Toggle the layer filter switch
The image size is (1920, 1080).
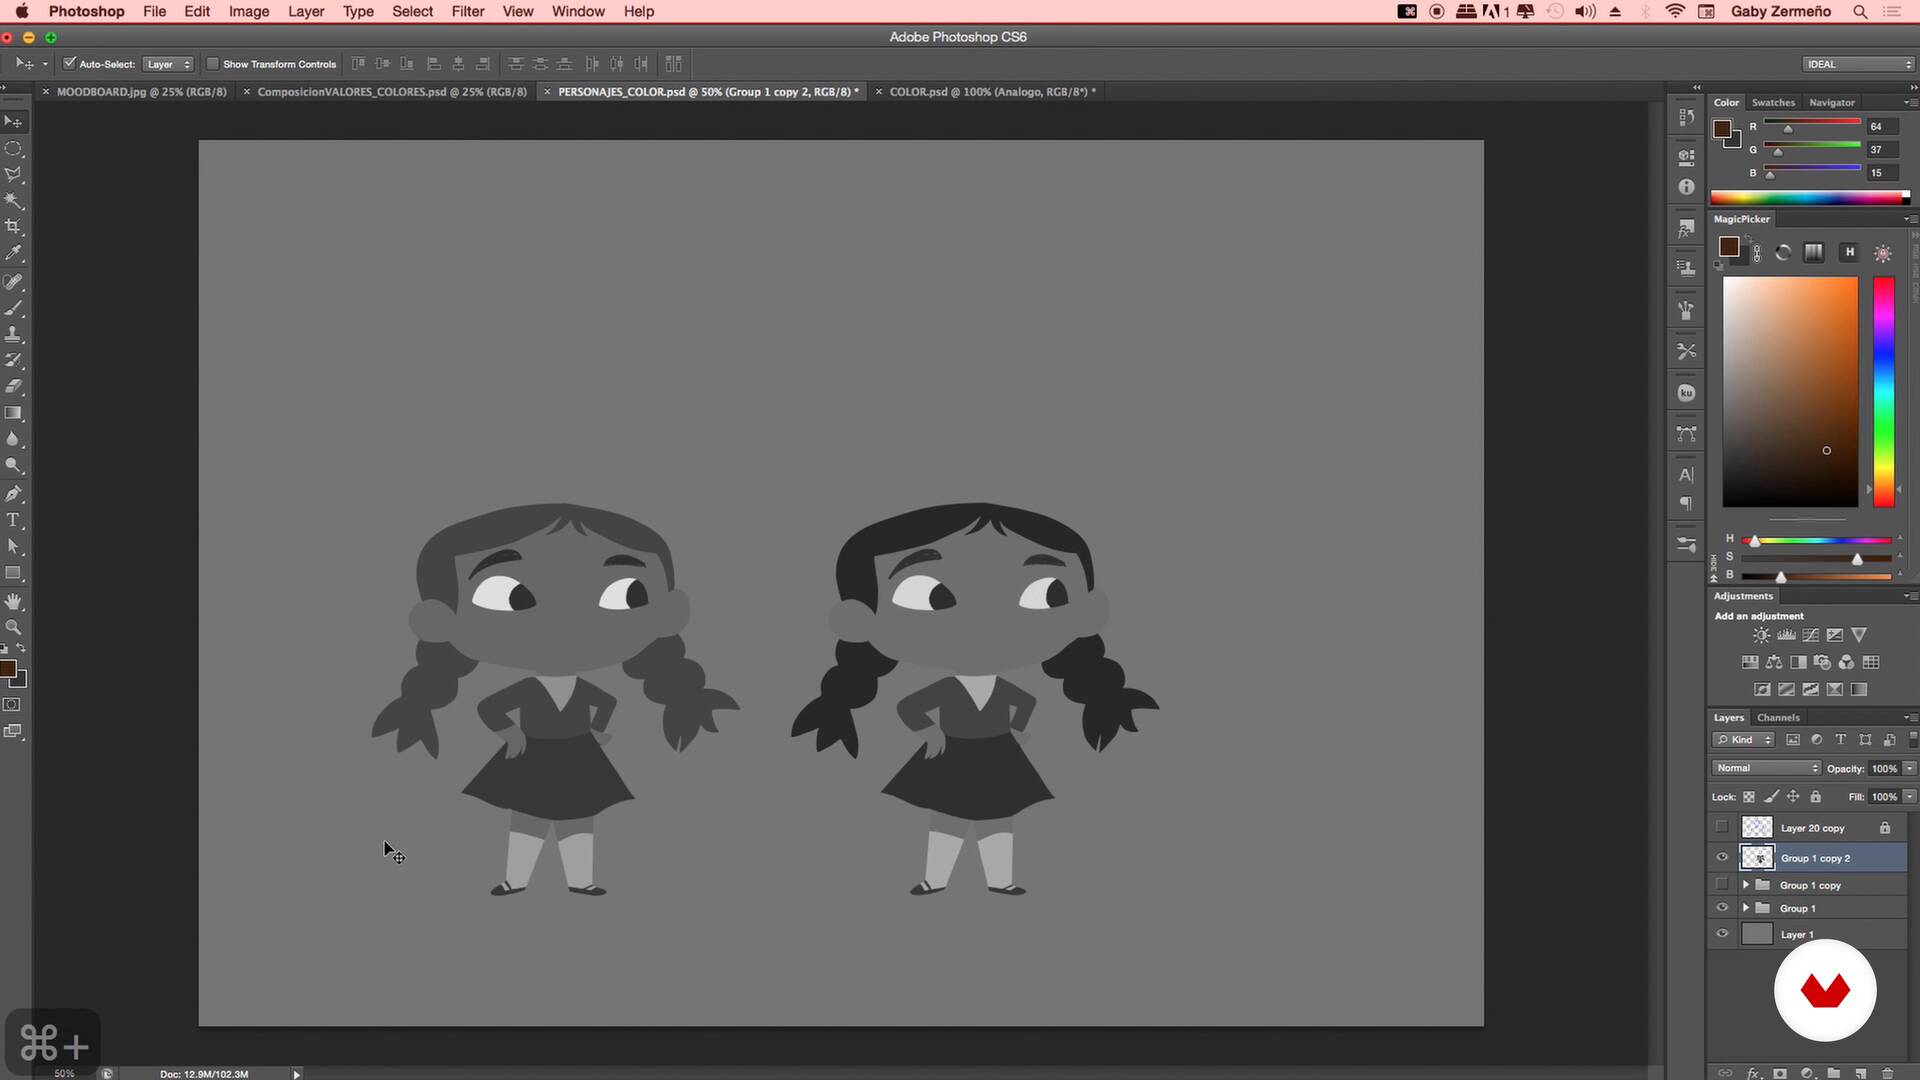[x=1913, y=740]
